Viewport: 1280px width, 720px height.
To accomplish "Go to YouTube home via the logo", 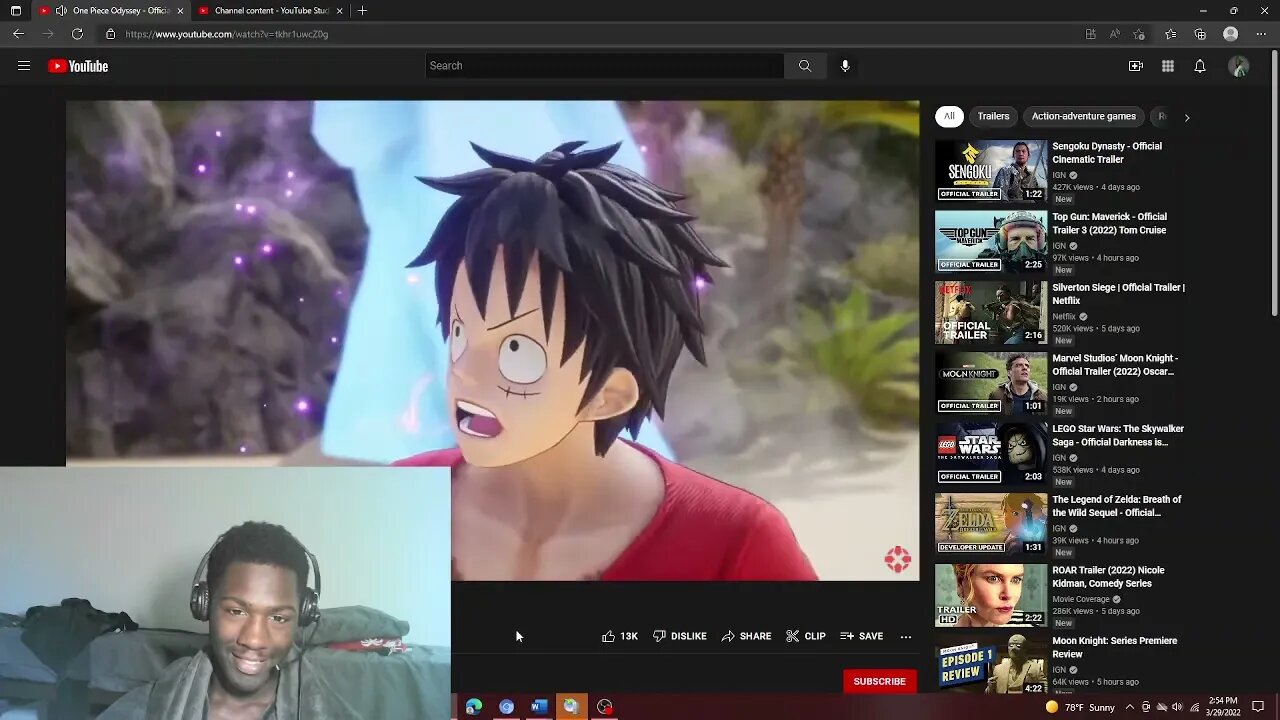I will coord(78,66).
